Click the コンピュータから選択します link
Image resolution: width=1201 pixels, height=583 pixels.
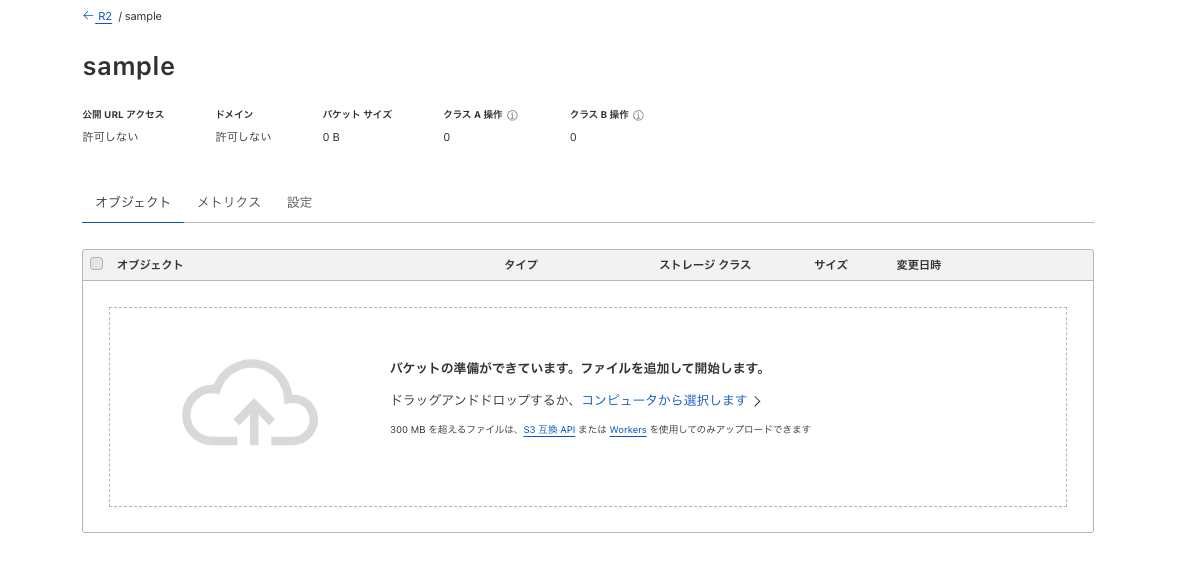click(665, 400)
